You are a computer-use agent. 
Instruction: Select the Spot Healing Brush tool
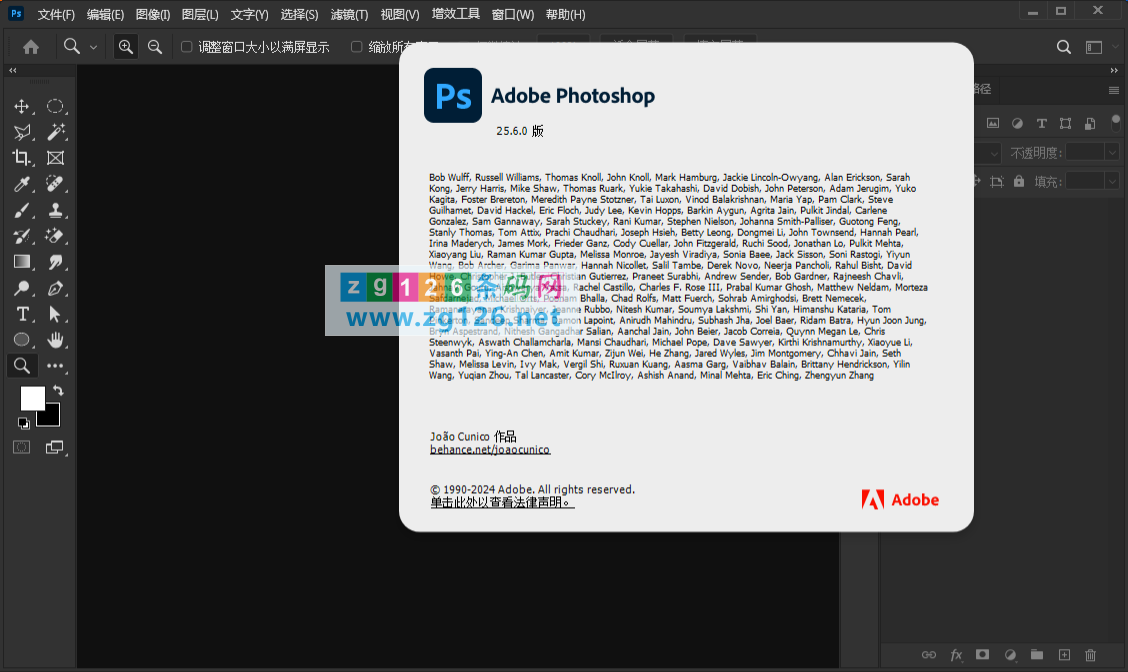click(55, 184)
